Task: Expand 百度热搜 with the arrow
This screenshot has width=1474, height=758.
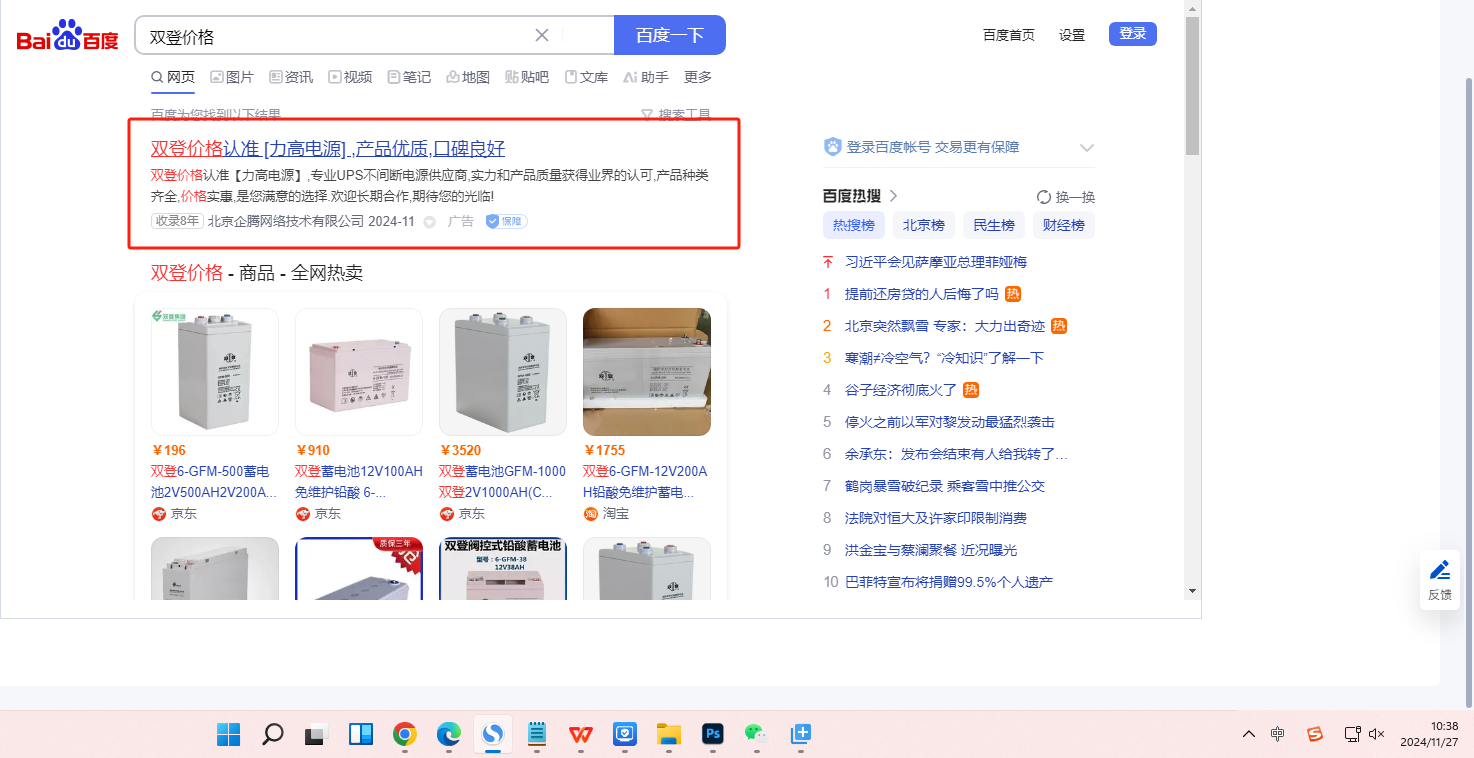Action: (x=894, y=196)
